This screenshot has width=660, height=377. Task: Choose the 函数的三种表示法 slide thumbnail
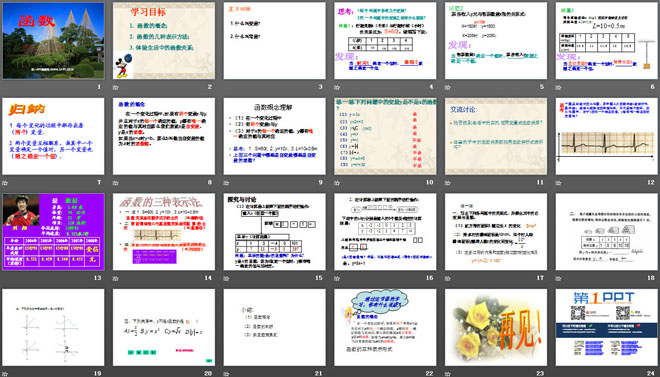164,232
